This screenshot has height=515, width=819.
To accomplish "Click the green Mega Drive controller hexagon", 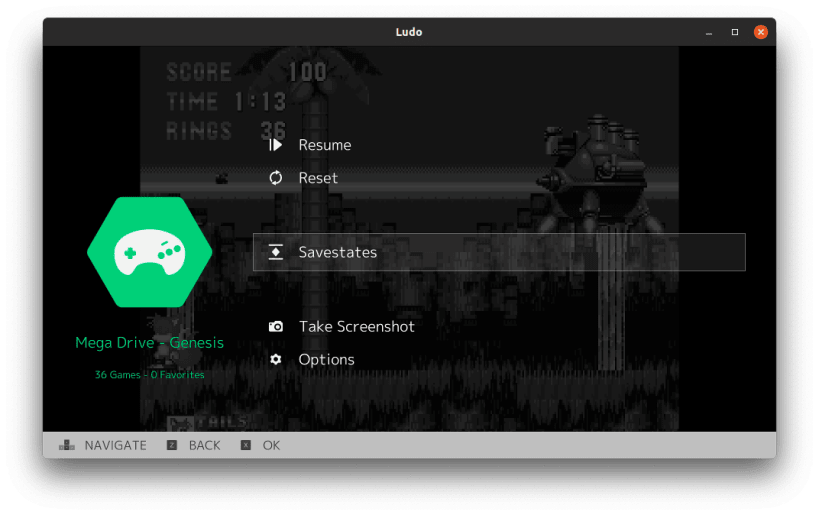I will pyautogui.click(x=149, y=252).
